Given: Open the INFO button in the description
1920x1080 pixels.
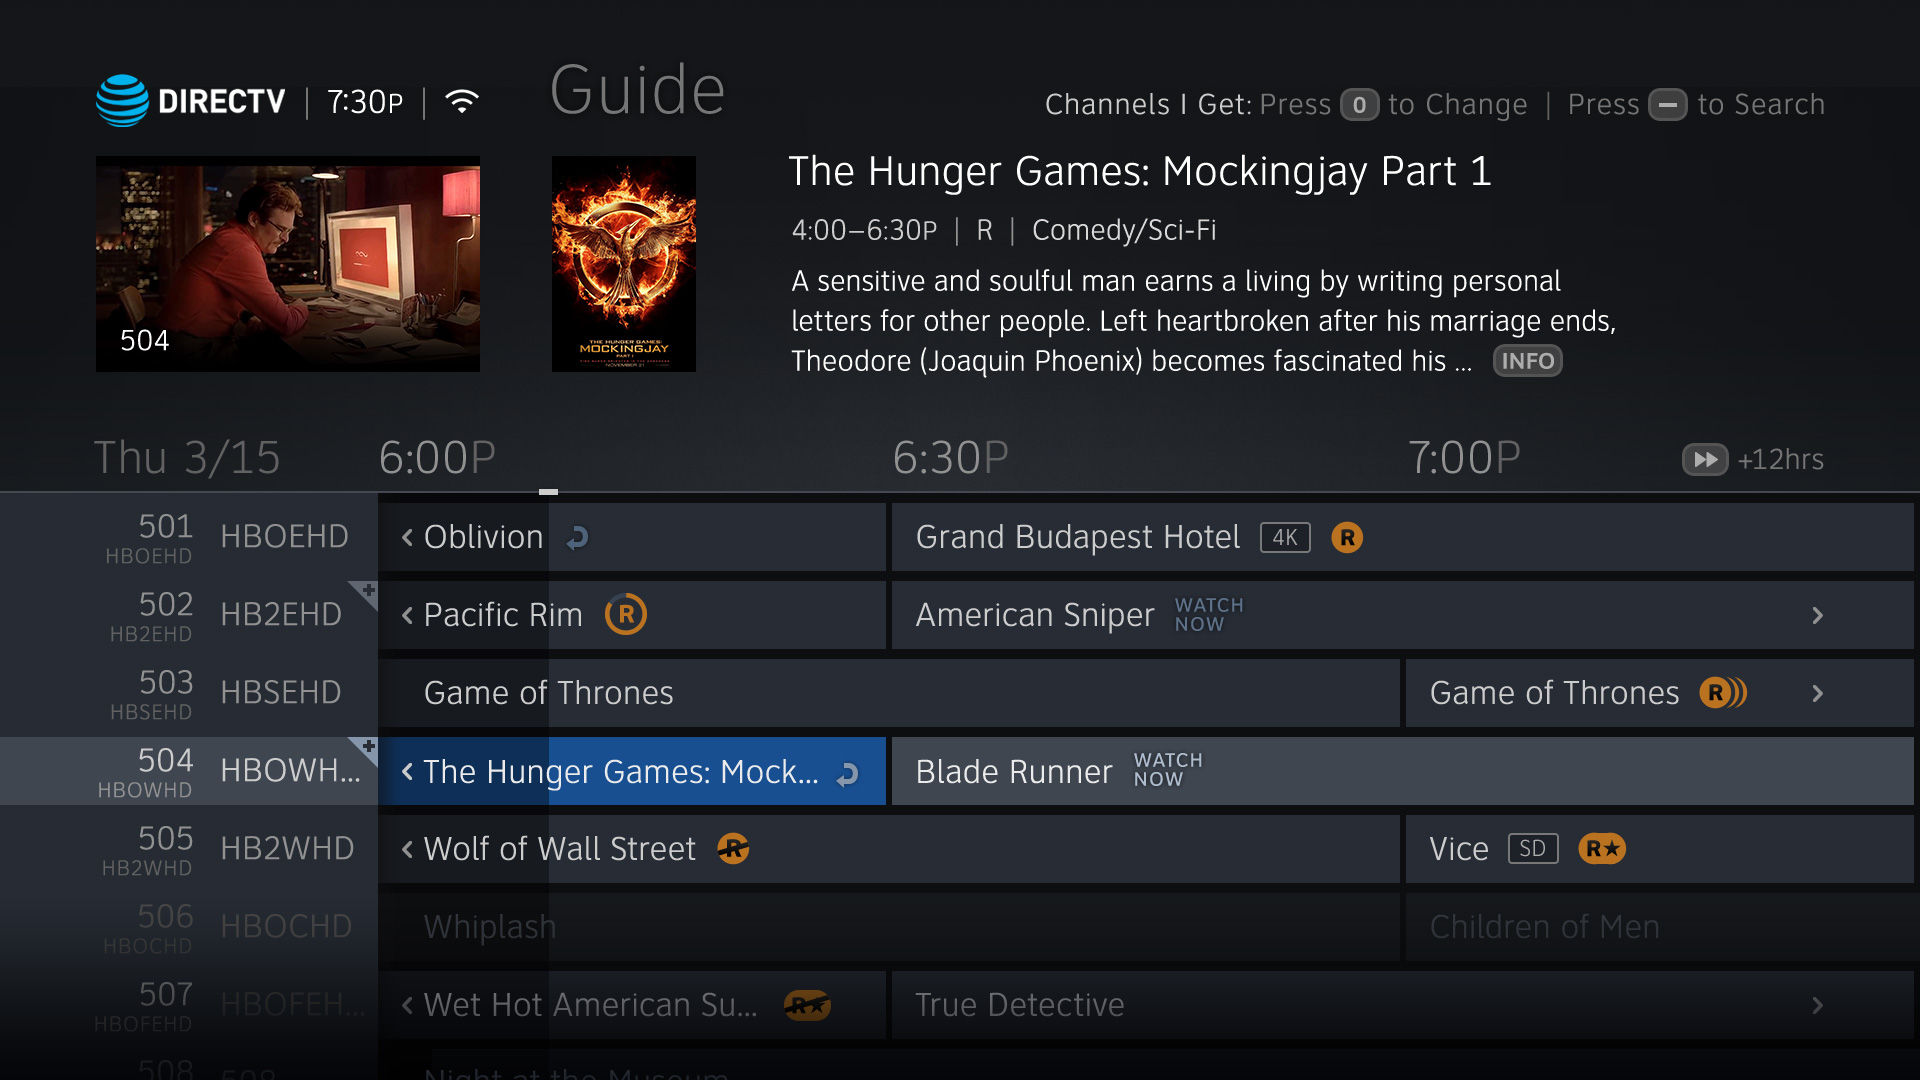Looking at the screenshot, I should pyautogui.click(x=1527, y=361).
